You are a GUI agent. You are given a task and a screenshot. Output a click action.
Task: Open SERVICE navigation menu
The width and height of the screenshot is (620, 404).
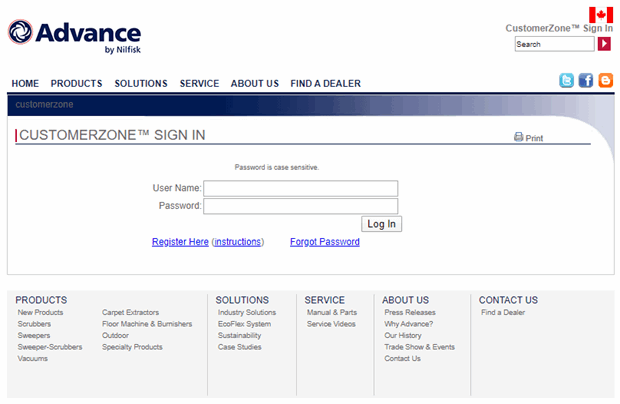tap(199, 84)
